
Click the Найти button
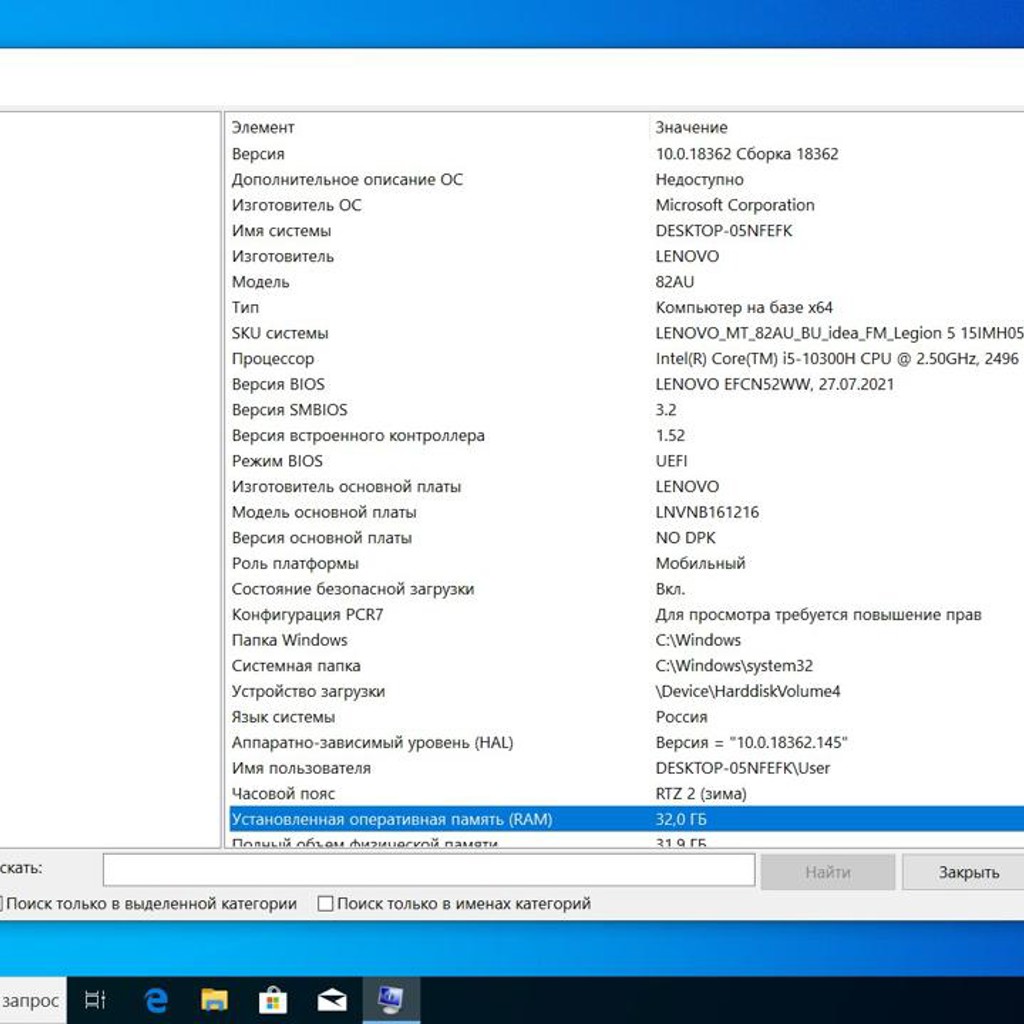point(827,872)
